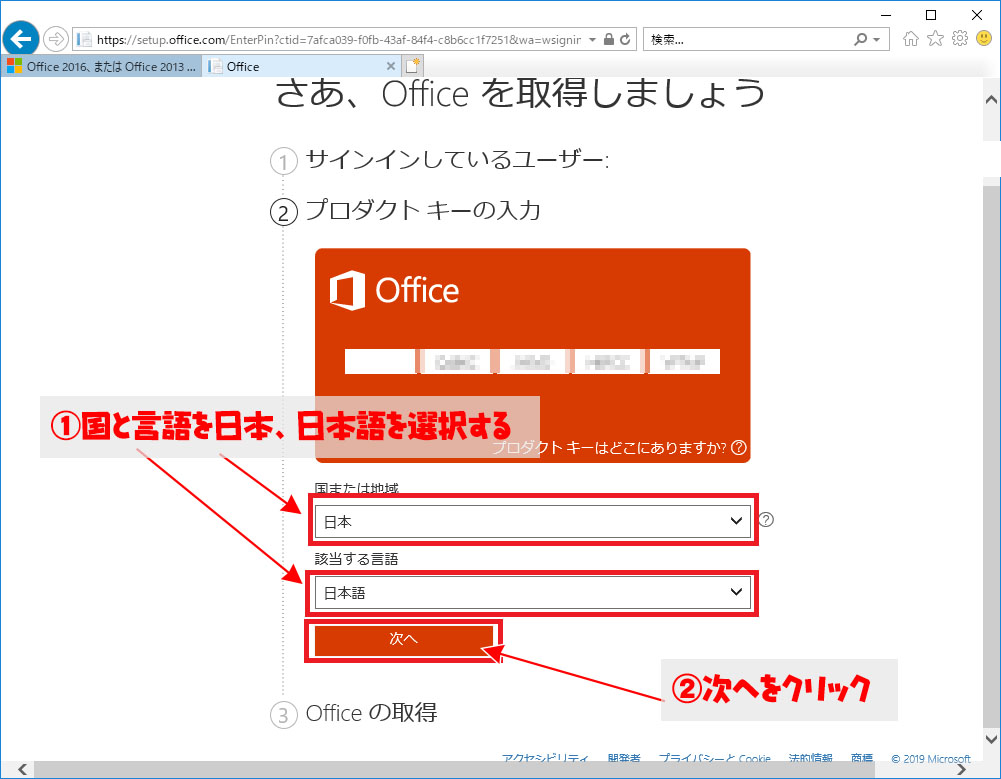The width and height of the screenshot is (1001, 779).
Task: Click the vertical scrollbar up arrow
Action: point(991,99)
